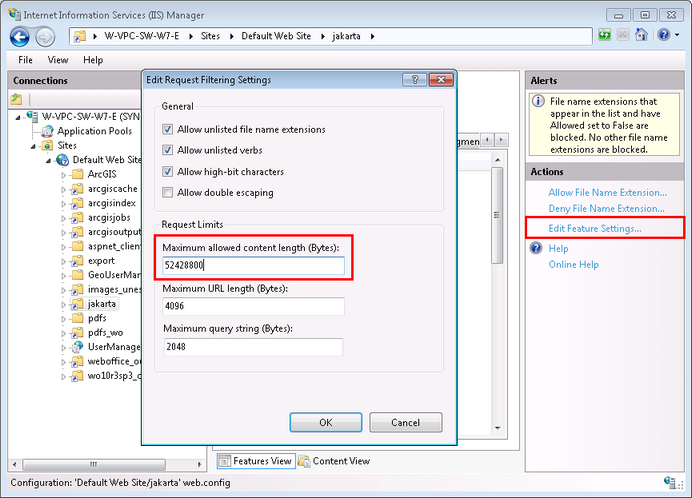Click the status bar network configuration icon
692x498 pixels.
(670, 482)
